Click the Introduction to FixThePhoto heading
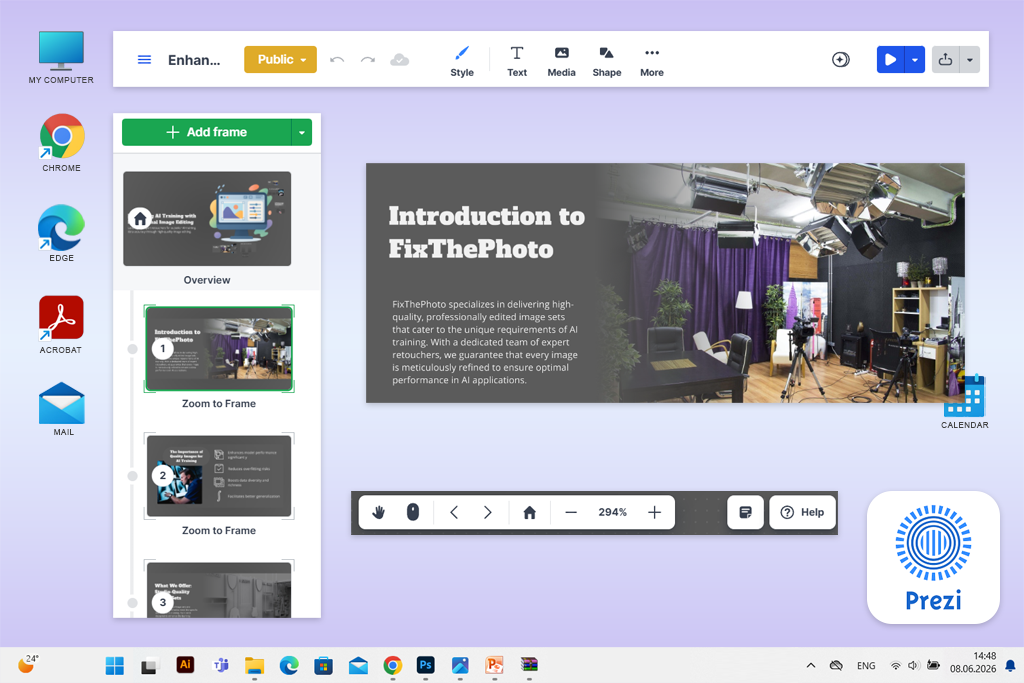Screen dimensions: 1024x683 [x=487, y=232]
